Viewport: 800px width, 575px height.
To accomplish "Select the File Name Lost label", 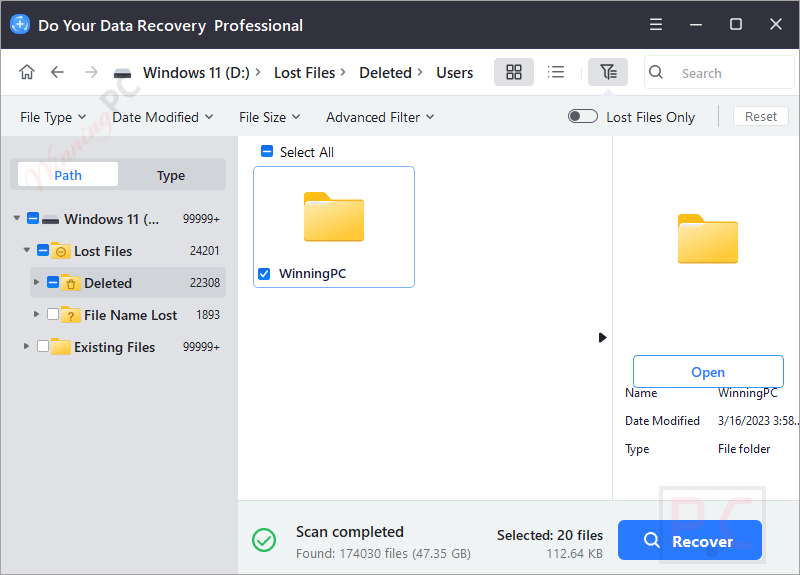I will click(x=130, y=315).
